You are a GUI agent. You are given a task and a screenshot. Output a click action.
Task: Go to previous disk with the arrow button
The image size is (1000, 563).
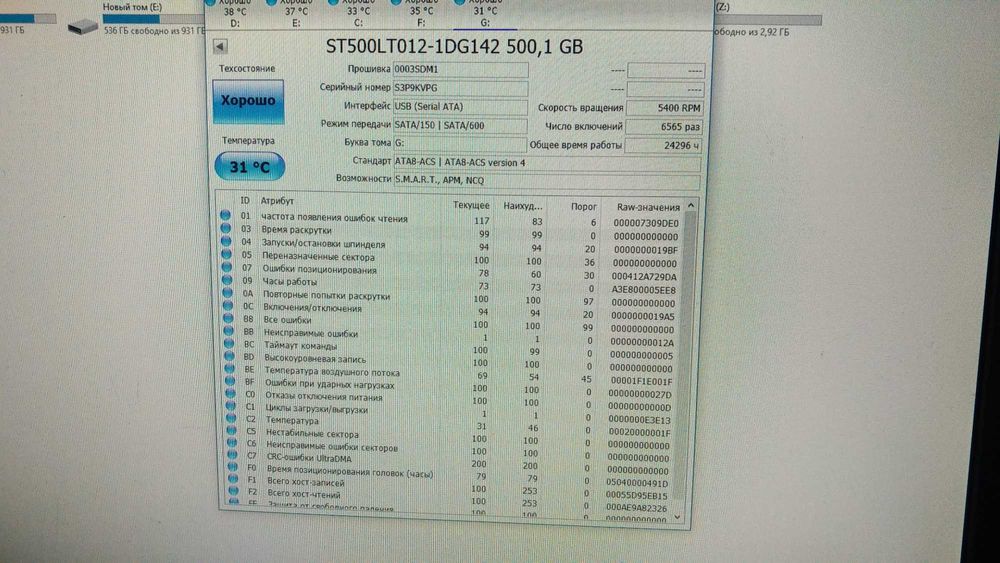[x=220, y=47]
